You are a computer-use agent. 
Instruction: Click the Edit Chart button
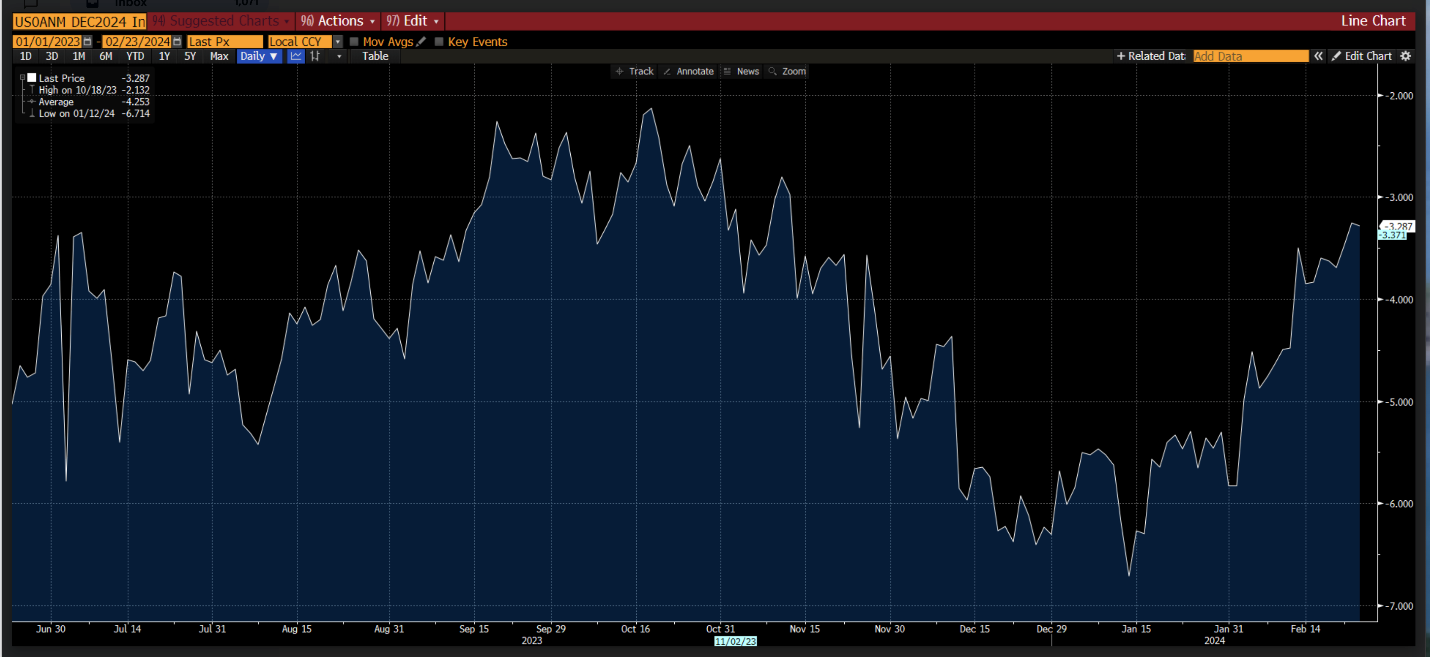click(1361, 56)
